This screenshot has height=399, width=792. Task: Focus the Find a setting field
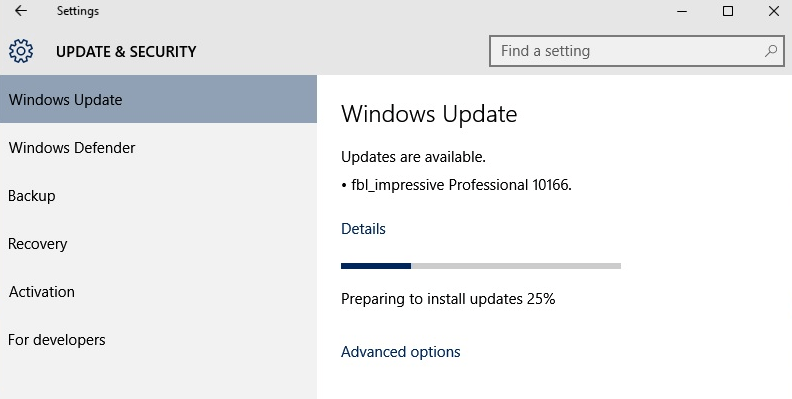(636, 51)
